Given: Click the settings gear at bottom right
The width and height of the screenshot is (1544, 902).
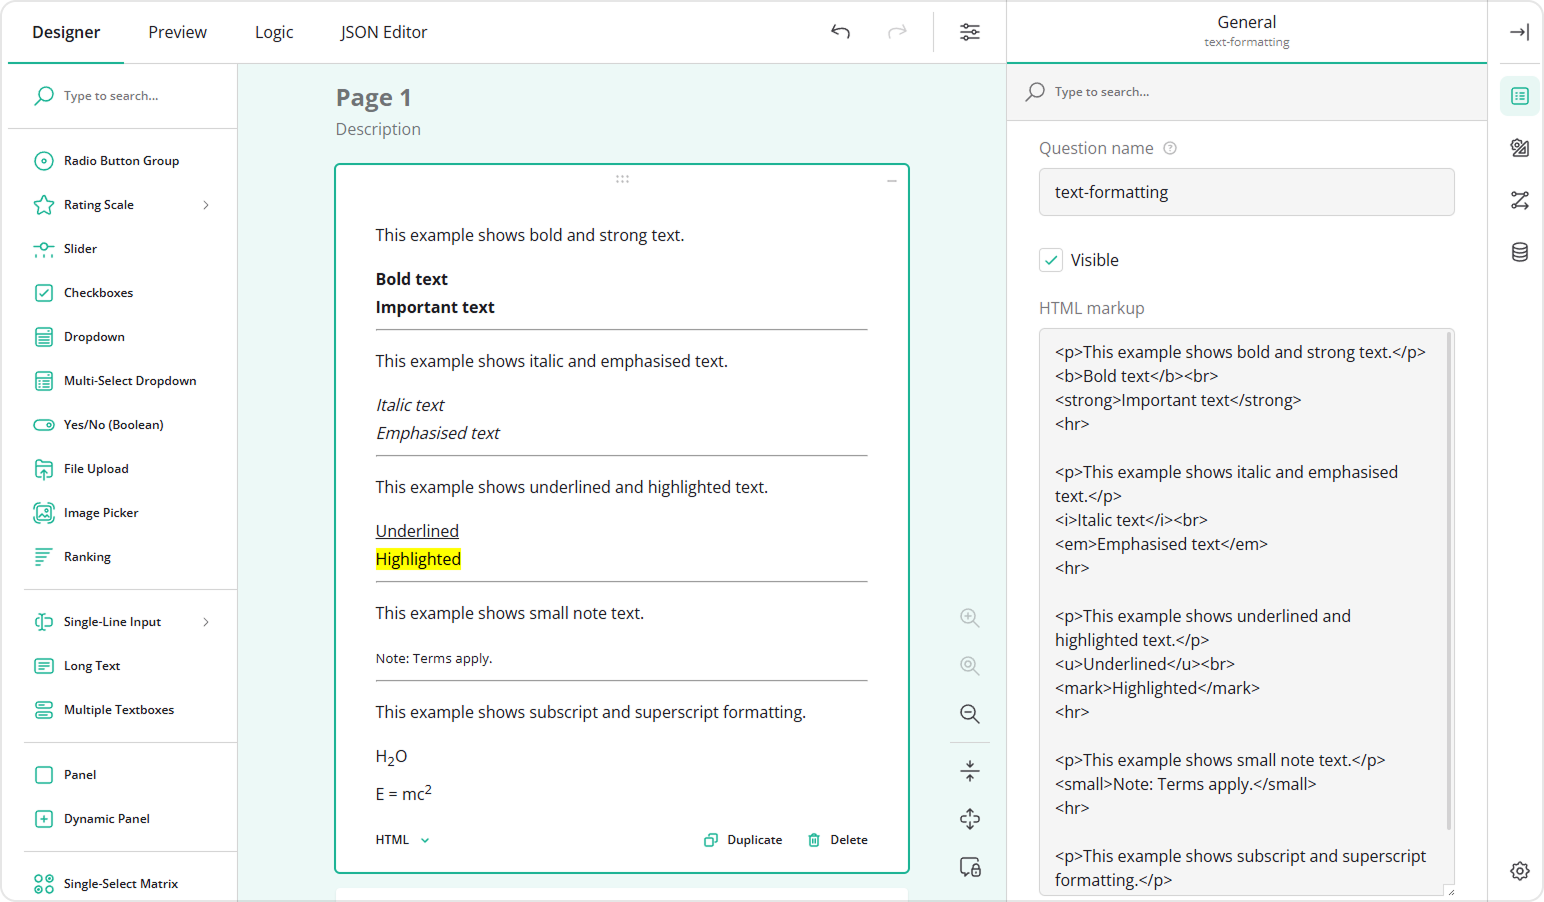Looking at the screenshot, I should coord(1520,871).
